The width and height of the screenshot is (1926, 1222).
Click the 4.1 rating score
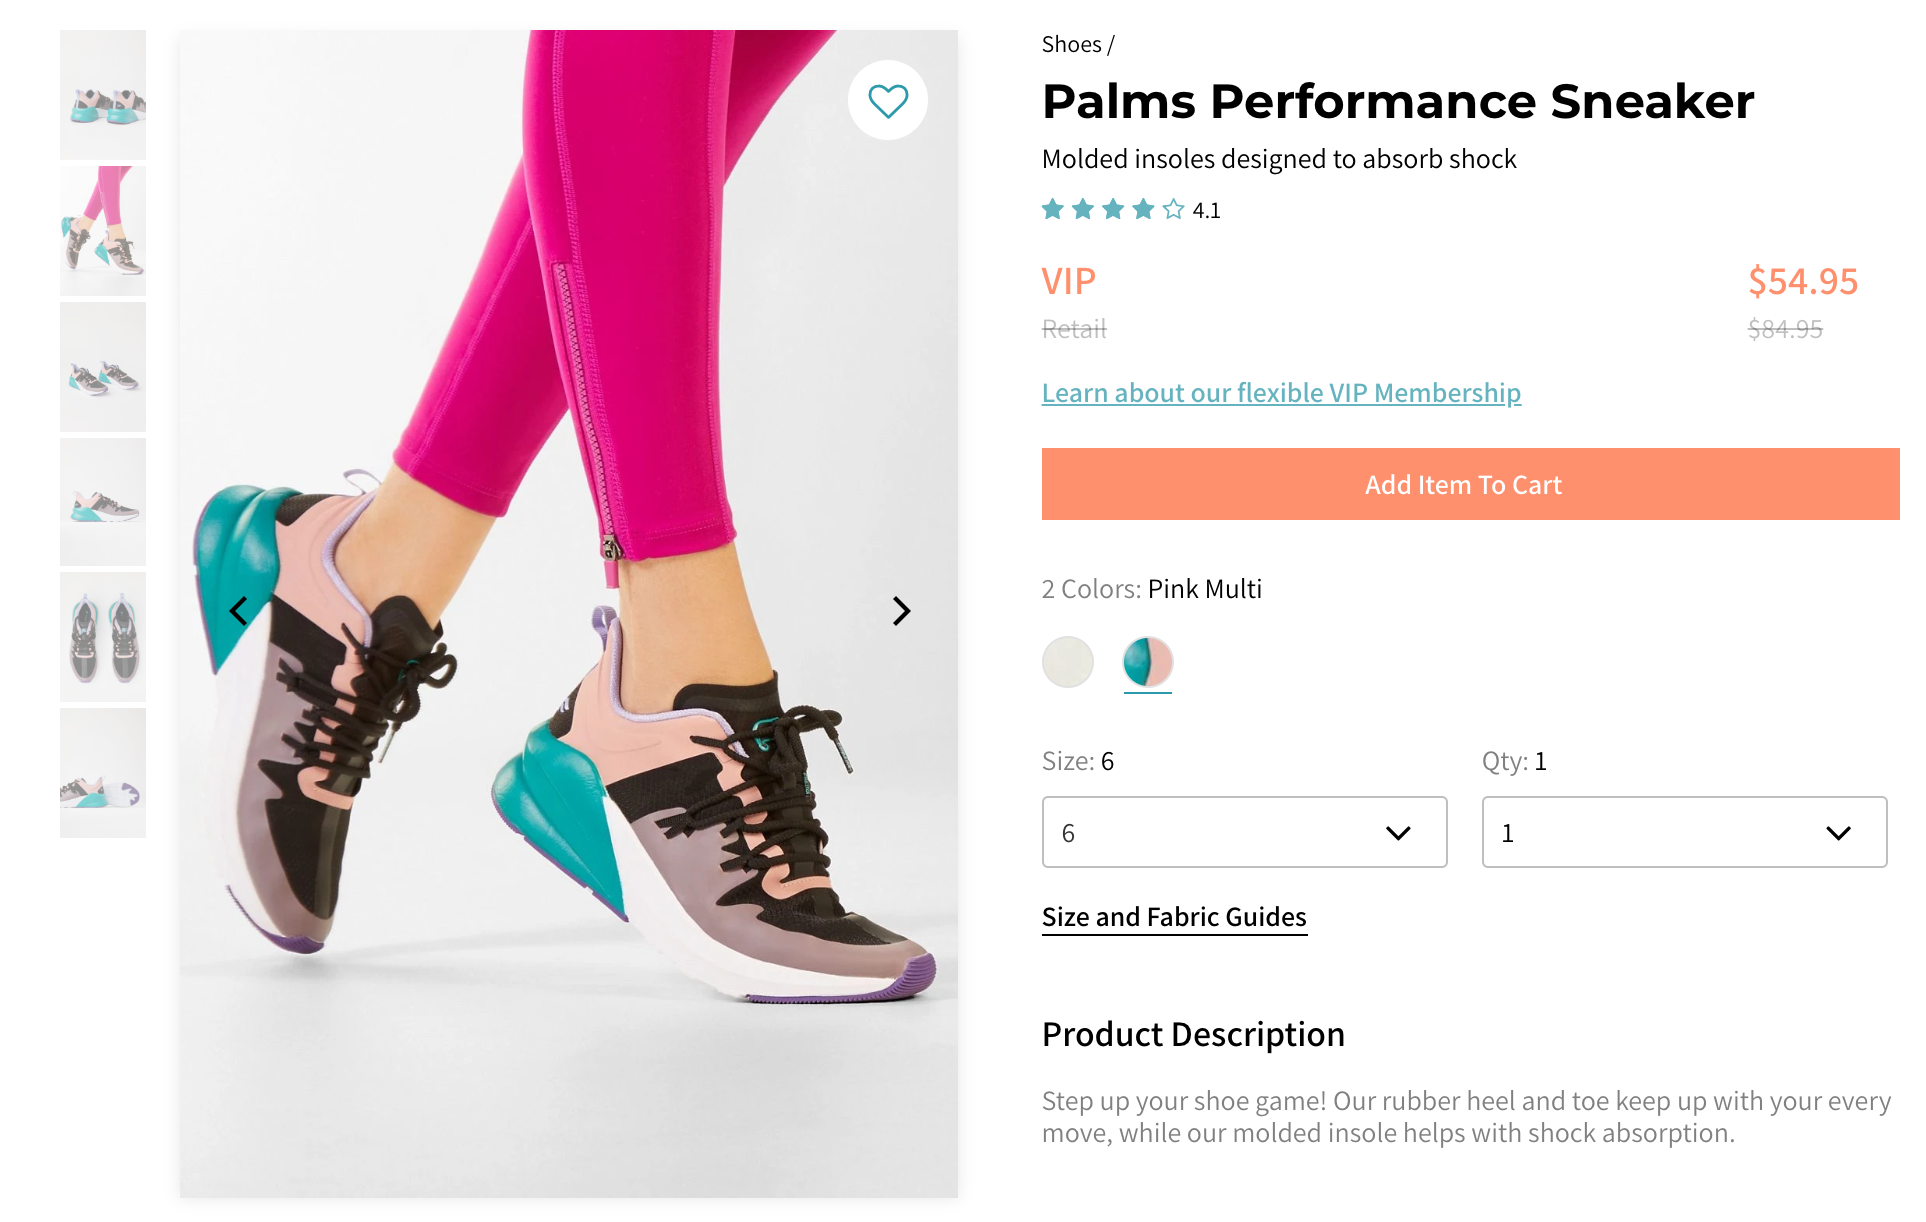1205,210
